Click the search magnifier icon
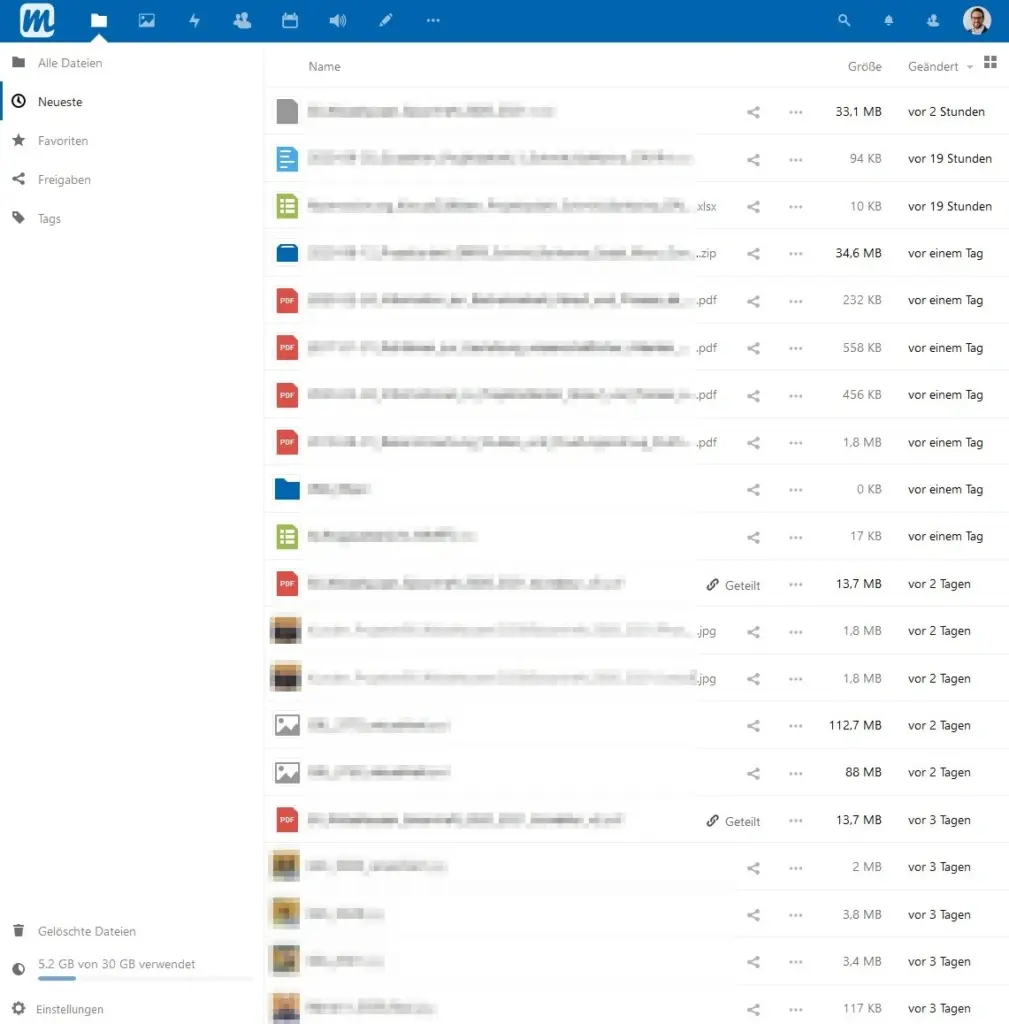Image resolution: width=1009 pixels, height=1024 pixels. 844,20
